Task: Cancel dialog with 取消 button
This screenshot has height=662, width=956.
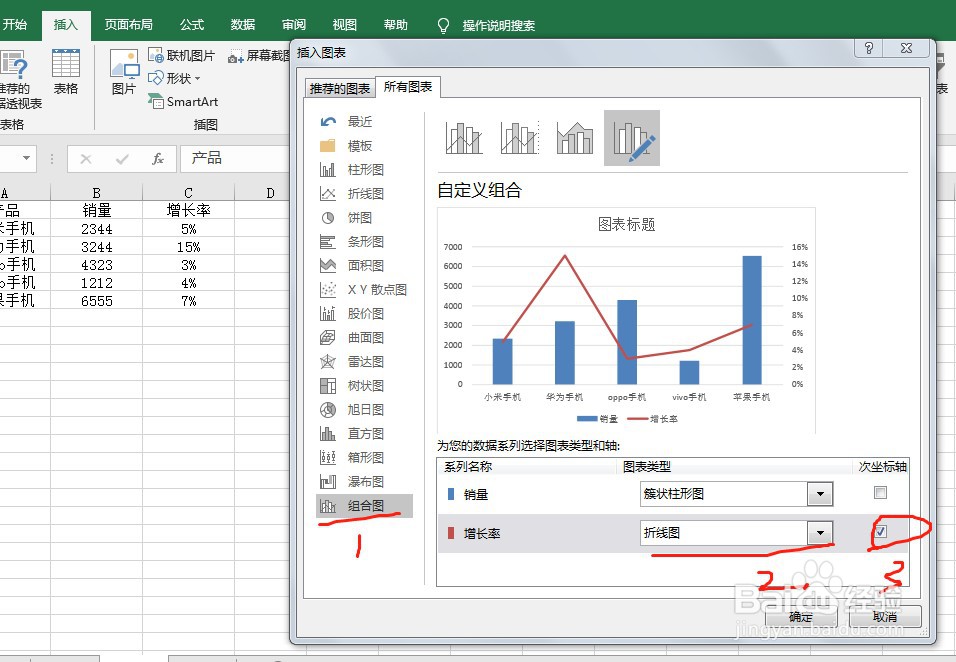Action: click(885, 617)
